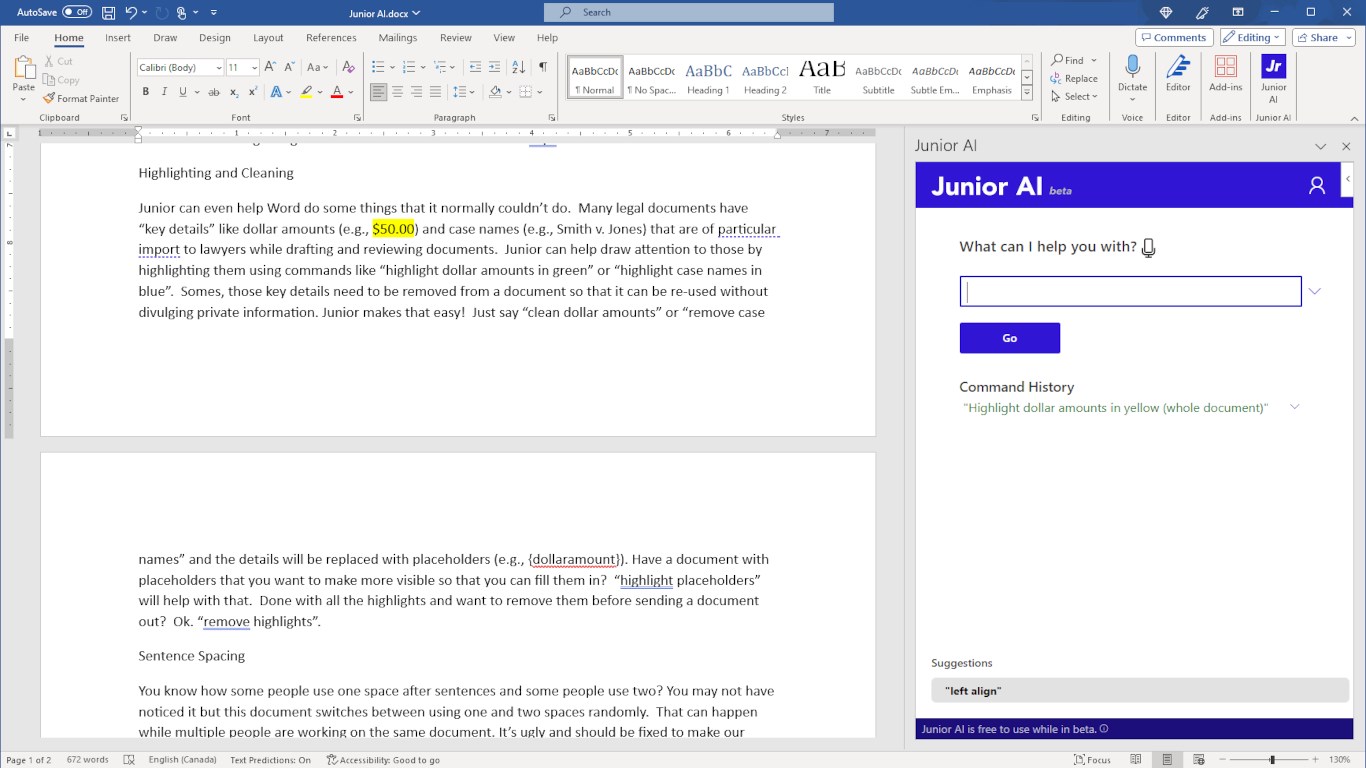Open the Comments pane button
The height and width of the screenshot is (768, 1366).
(1174, 37)
